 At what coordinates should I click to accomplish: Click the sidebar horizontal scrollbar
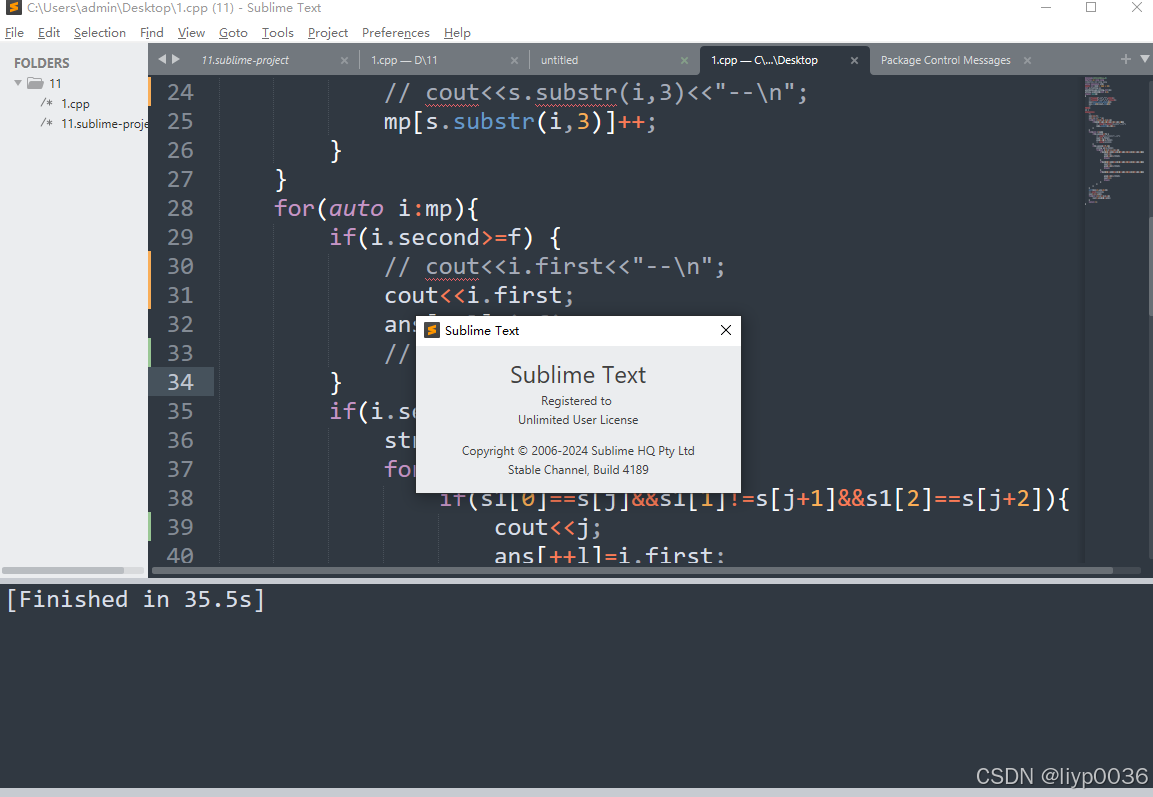click(x=63, y=571)
